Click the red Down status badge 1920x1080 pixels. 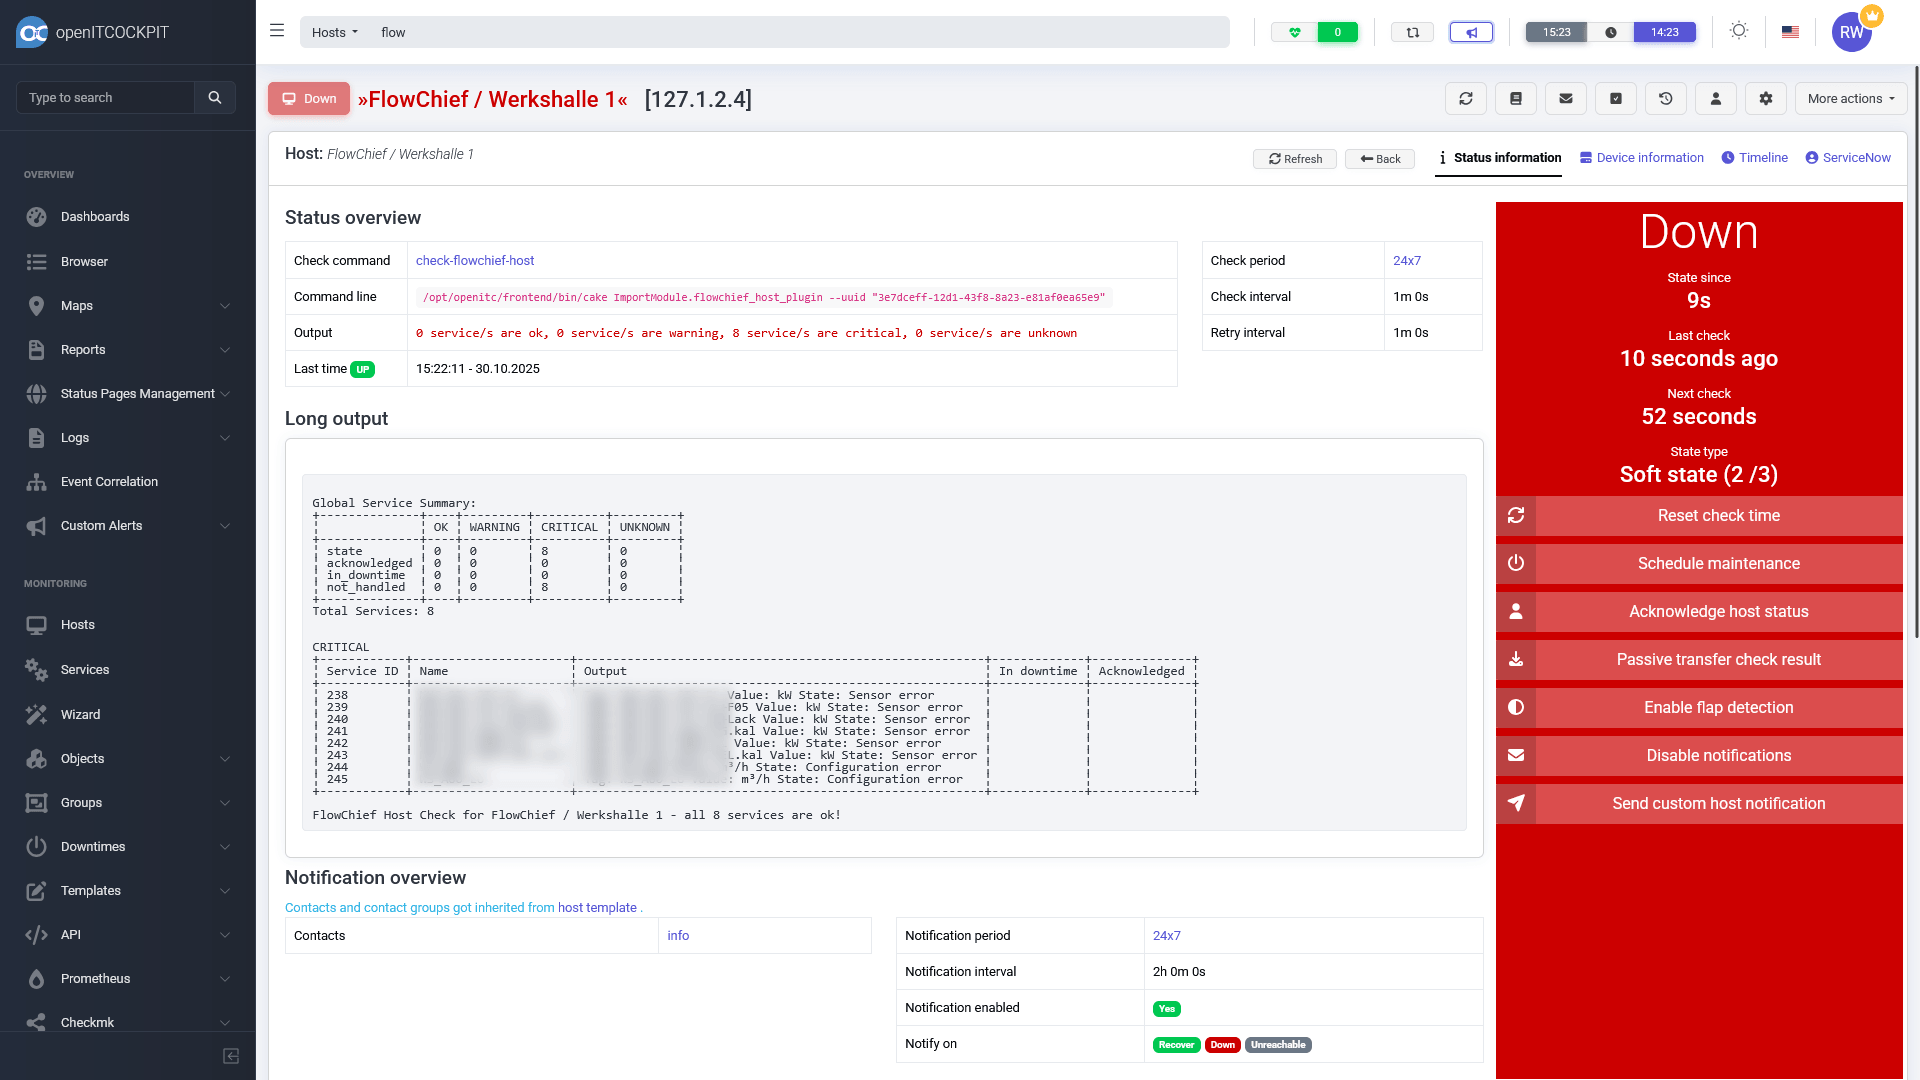[308, 99]
